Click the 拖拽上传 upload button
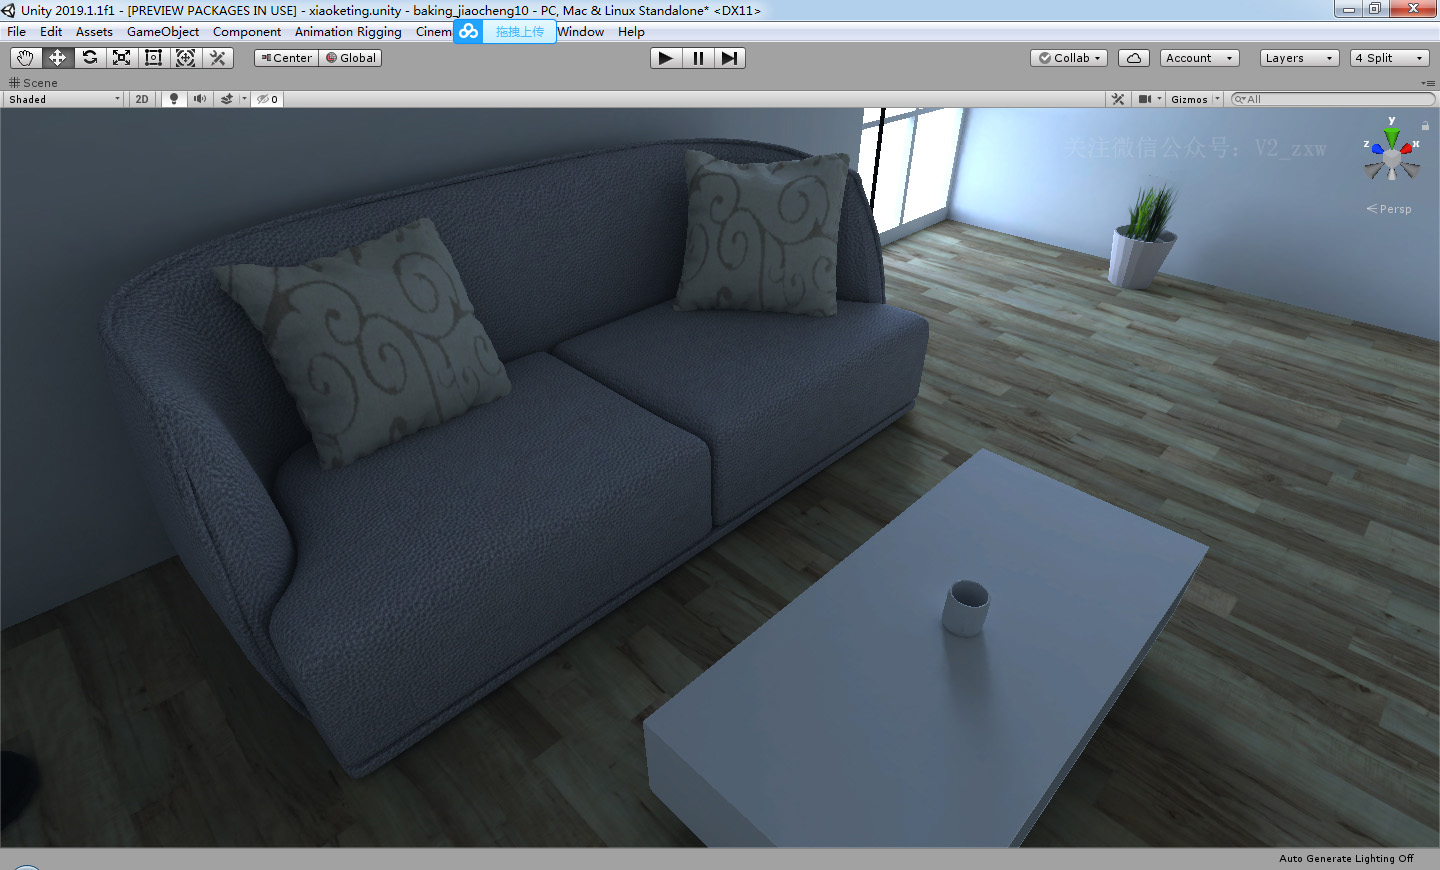Viewport: 1440px width, 870px height. [x=520, y=32]
